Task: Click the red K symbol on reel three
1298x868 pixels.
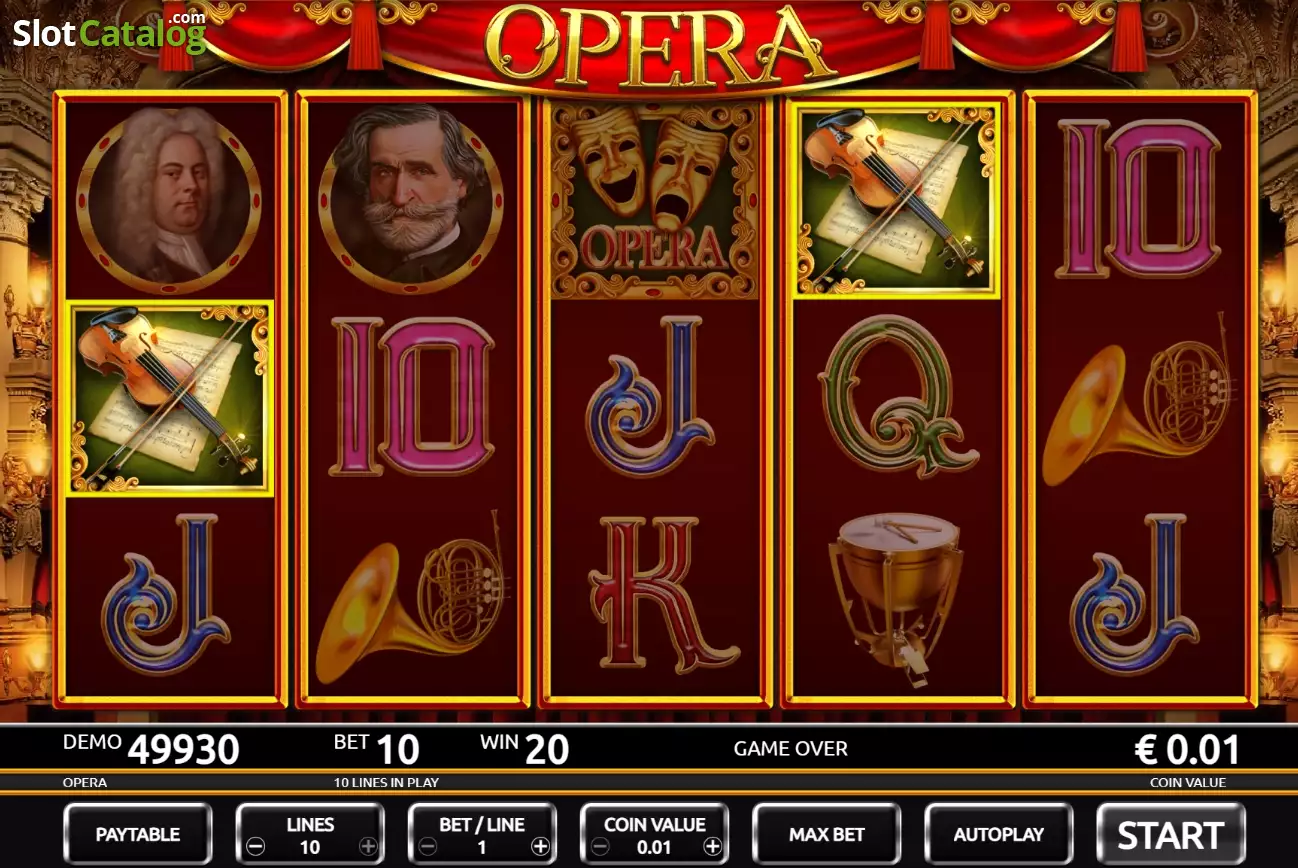Action: [x=656, y=594]
